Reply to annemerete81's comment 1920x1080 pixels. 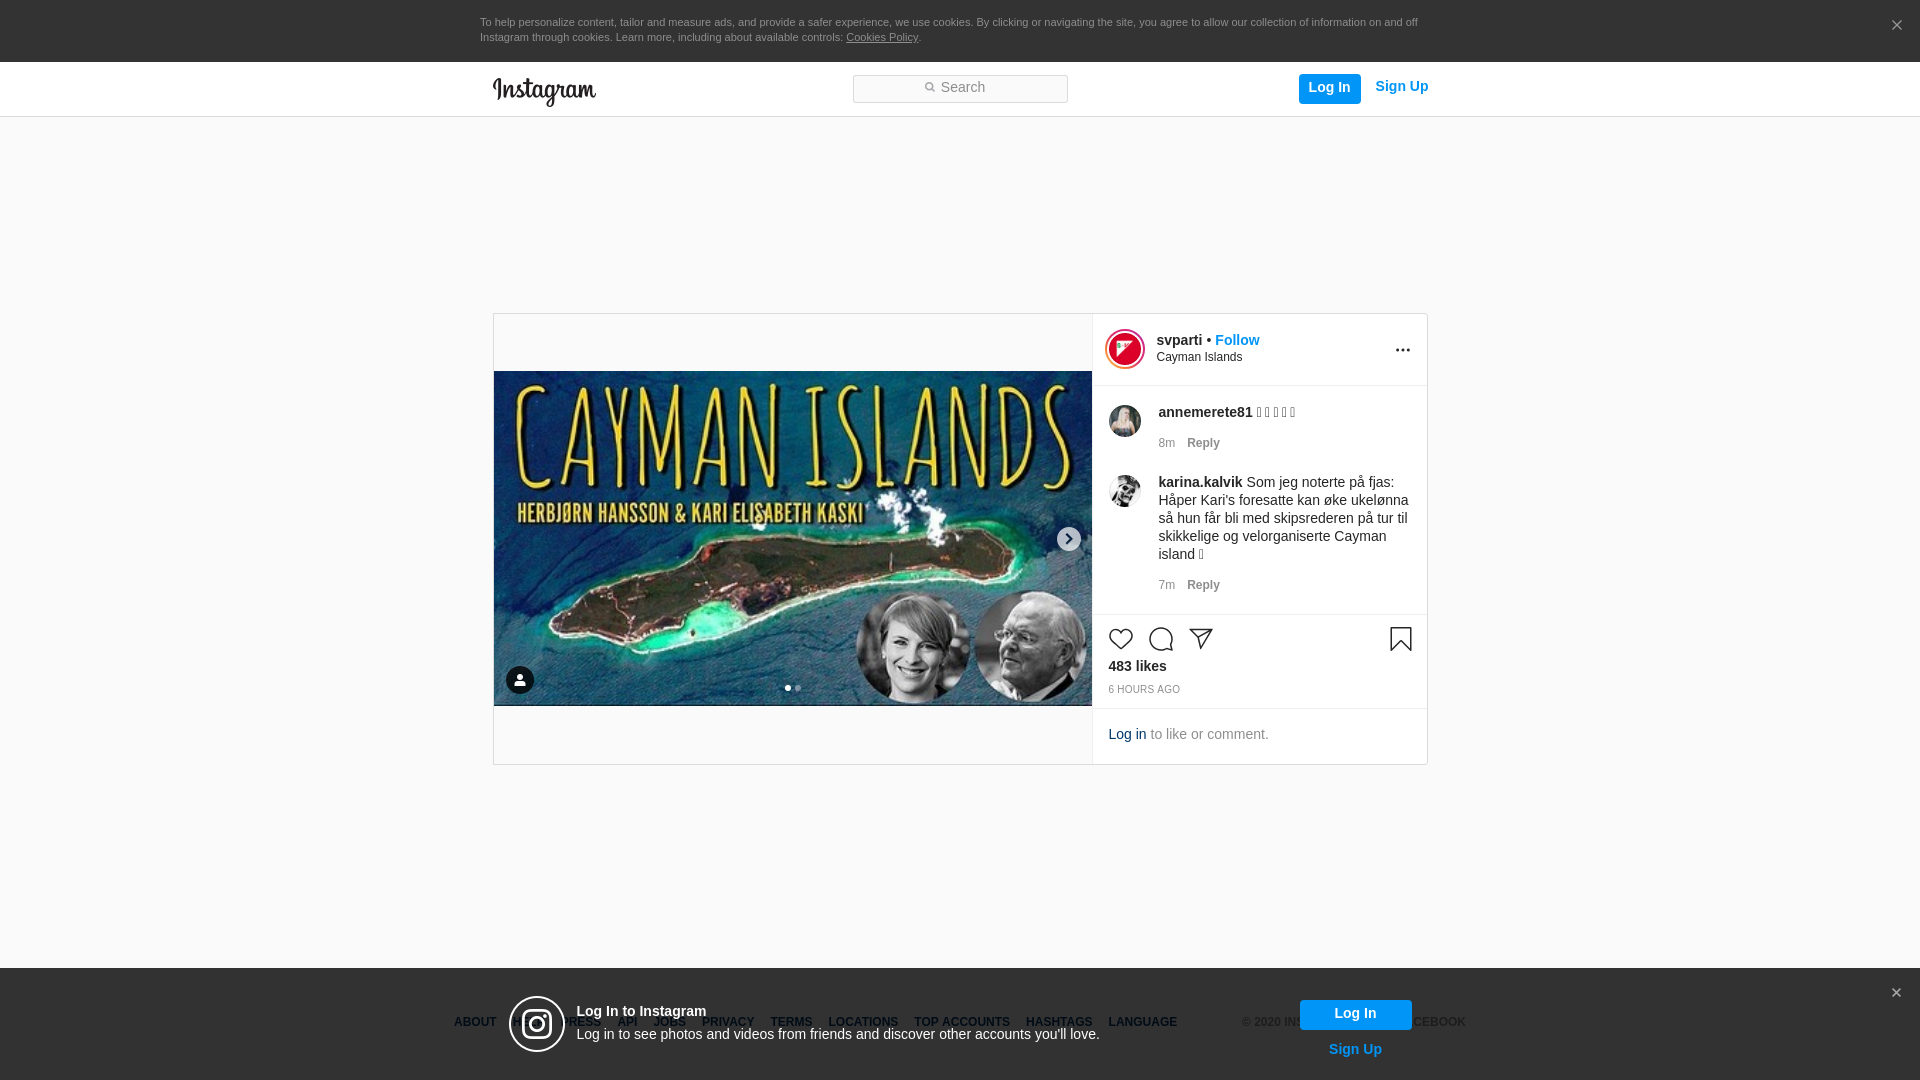[x=1203, y=443]
